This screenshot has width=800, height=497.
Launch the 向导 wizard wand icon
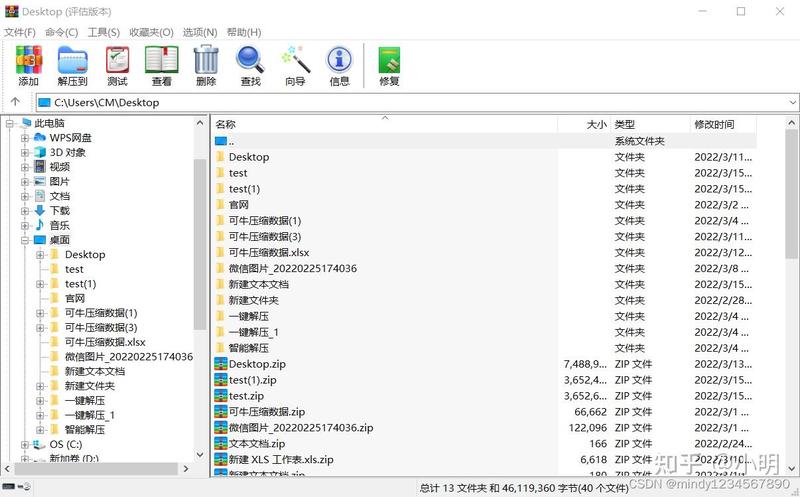pos(295,60)
